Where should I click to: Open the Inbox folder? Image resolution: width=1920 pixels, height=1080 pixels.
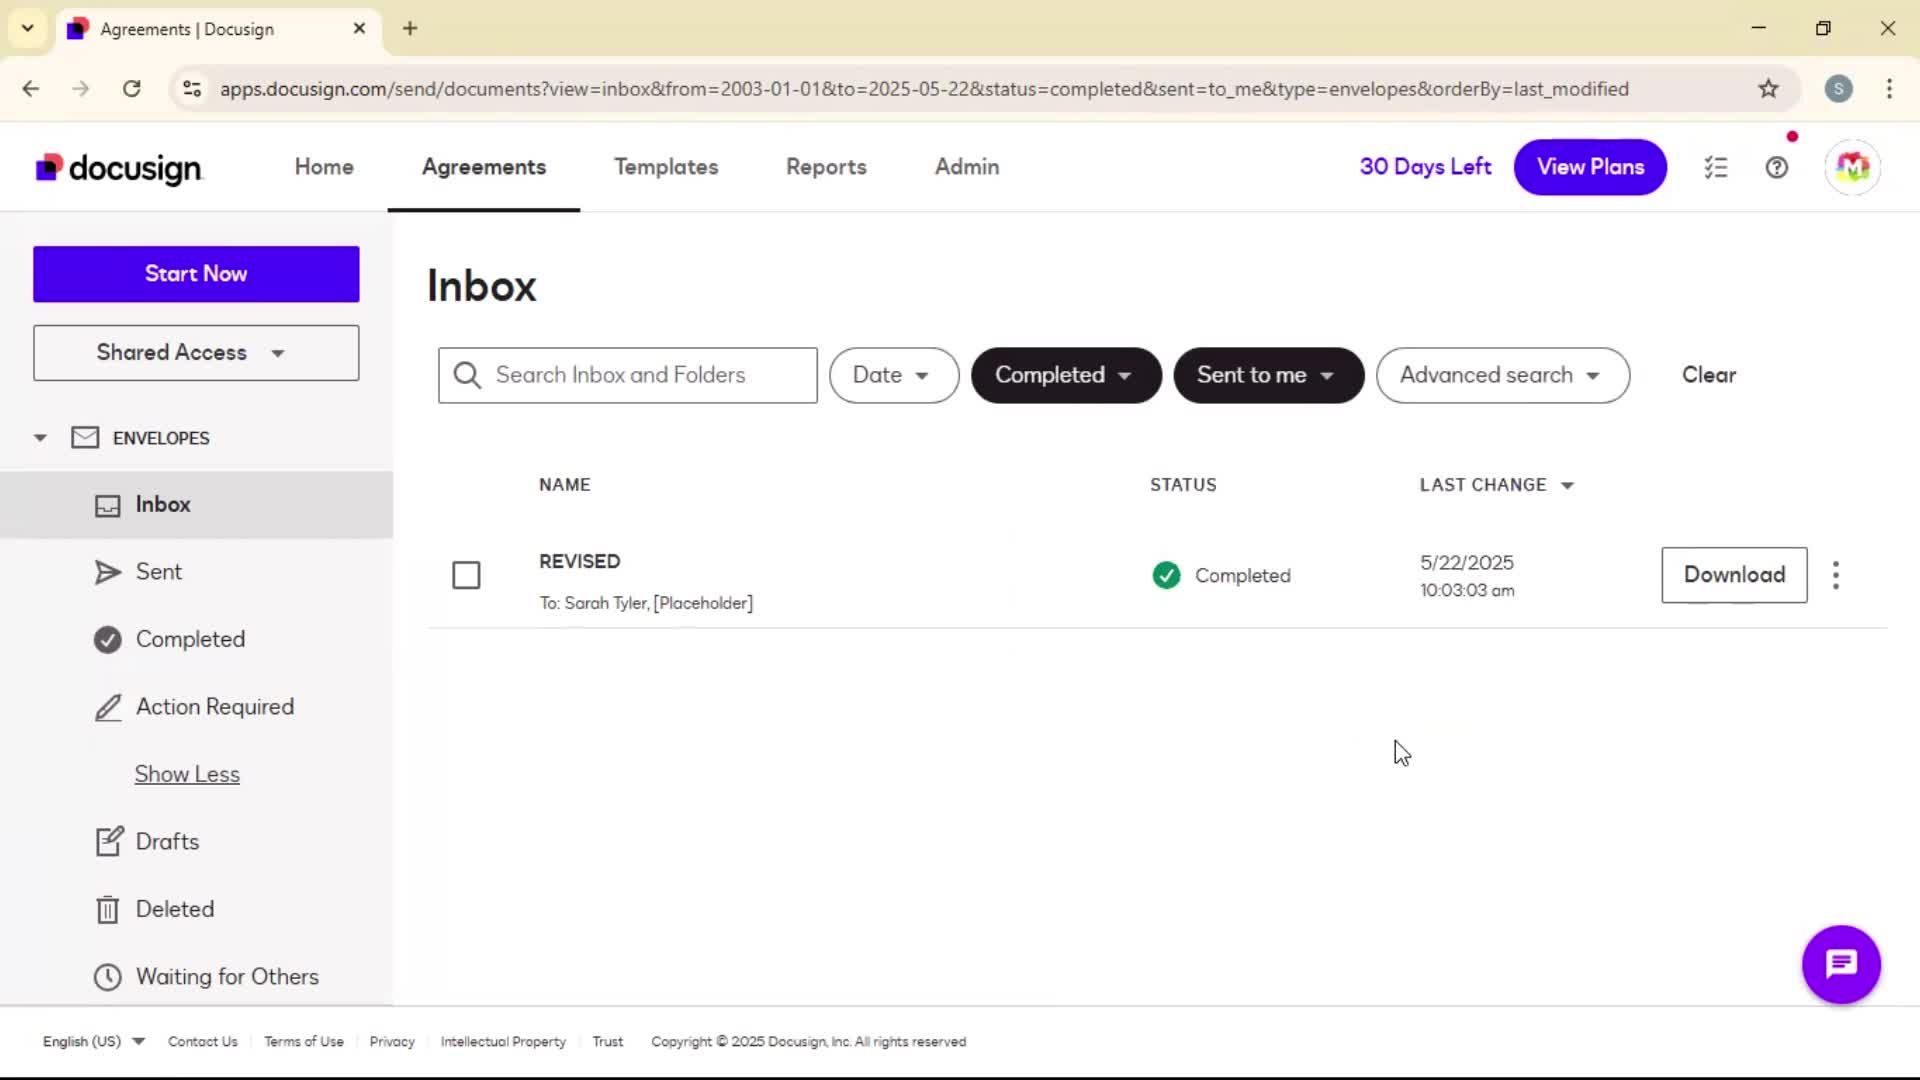pos(196,505)
